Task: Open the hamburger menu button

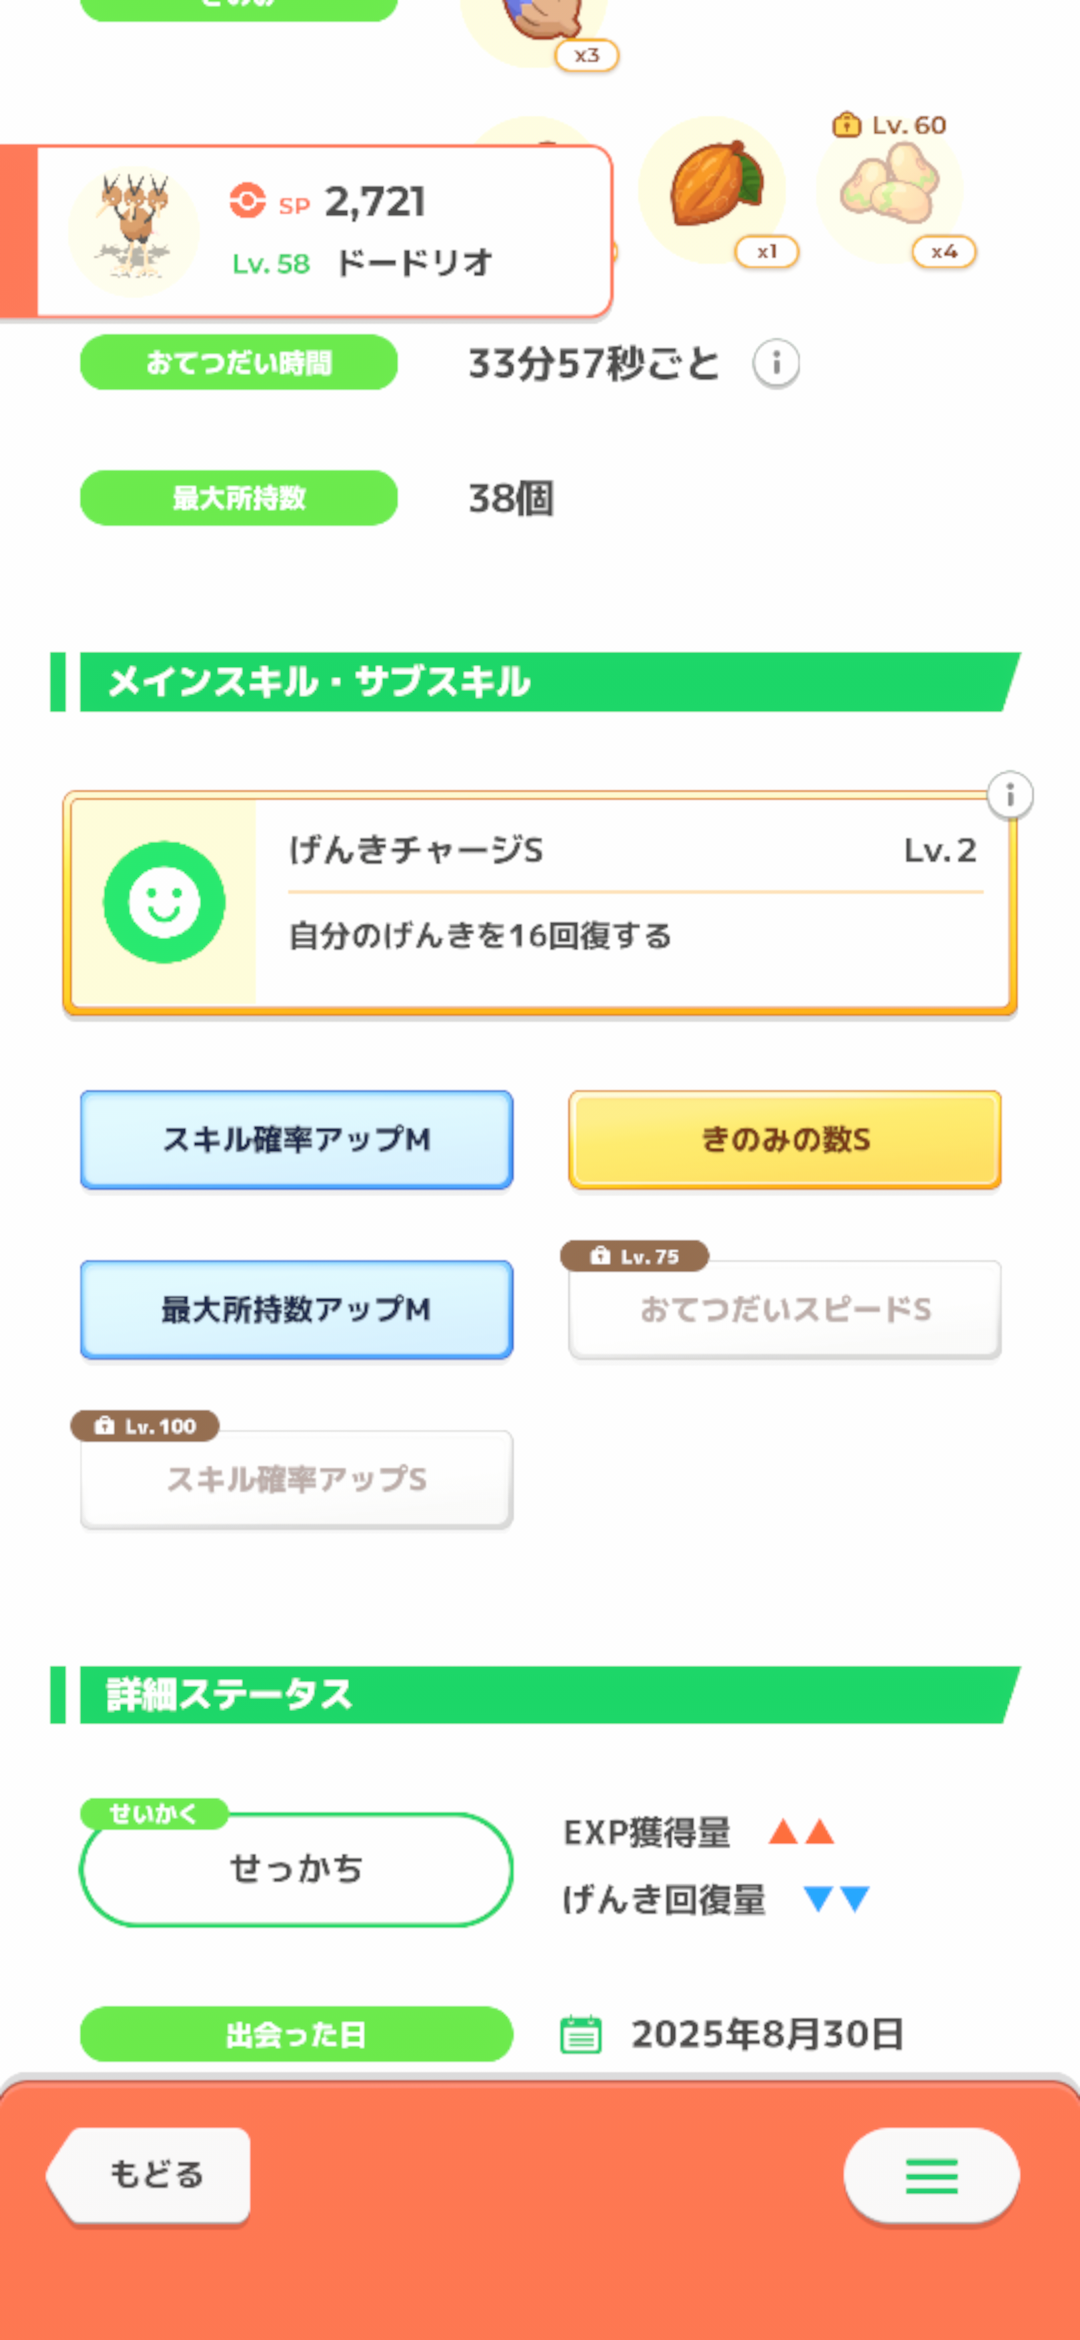Action: click(x=931, y=2175)
